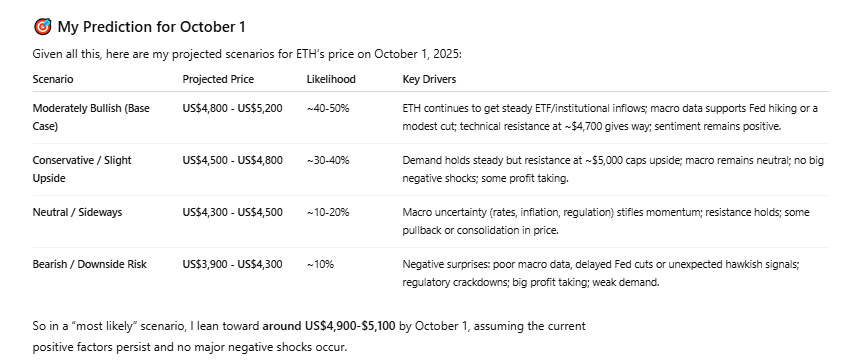This screenshot has width=846, height=362.
Task: Click the bold 'around US$4,900-$5,100' text
Action: 329,326
